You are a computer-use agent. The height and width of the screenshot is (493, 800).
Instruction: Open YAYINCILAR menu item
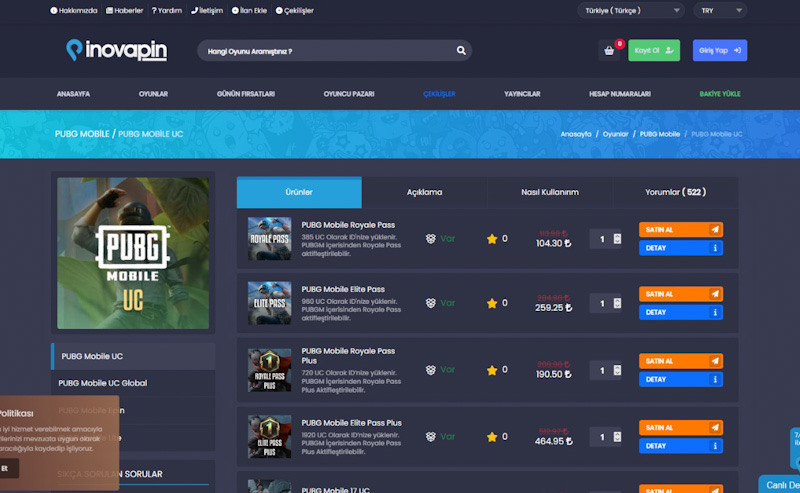click(x=522, y=94)
